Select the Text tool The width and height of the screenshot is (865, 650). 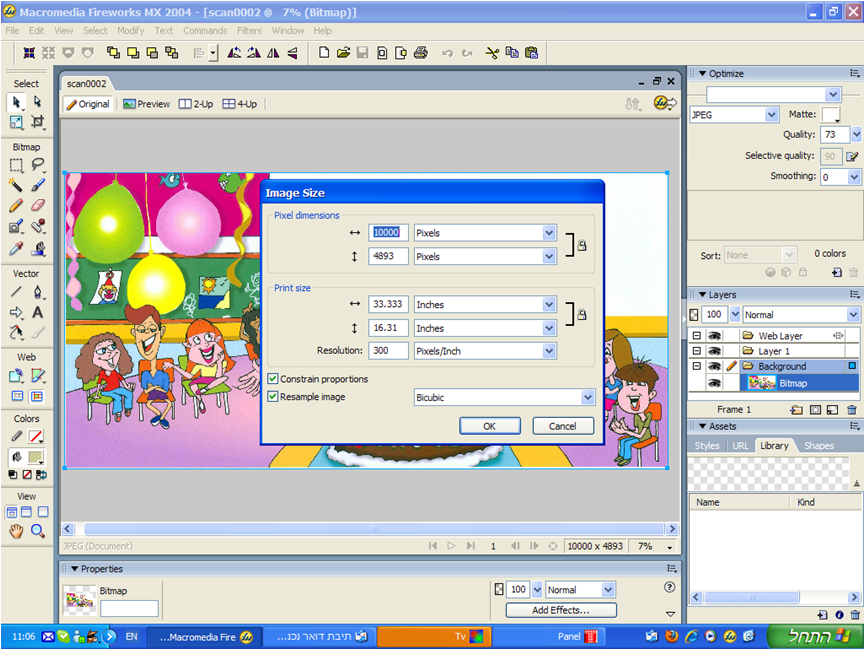point(38,313)
